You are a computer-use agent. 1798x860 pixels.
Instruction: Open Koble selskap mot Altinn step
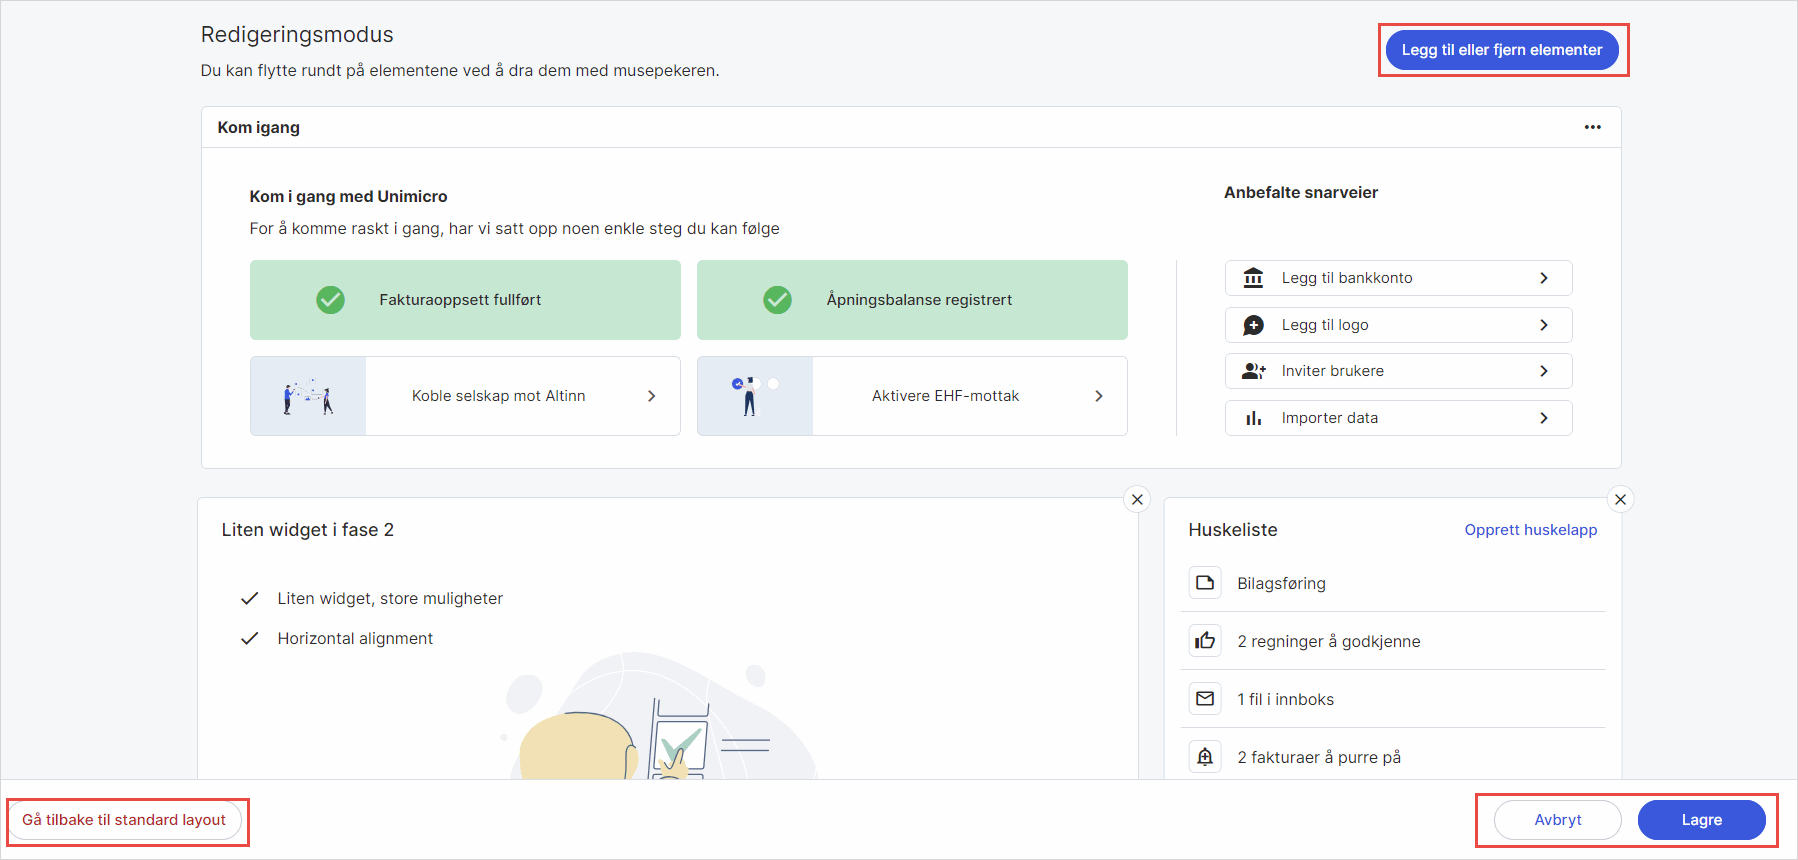(498, 396)
